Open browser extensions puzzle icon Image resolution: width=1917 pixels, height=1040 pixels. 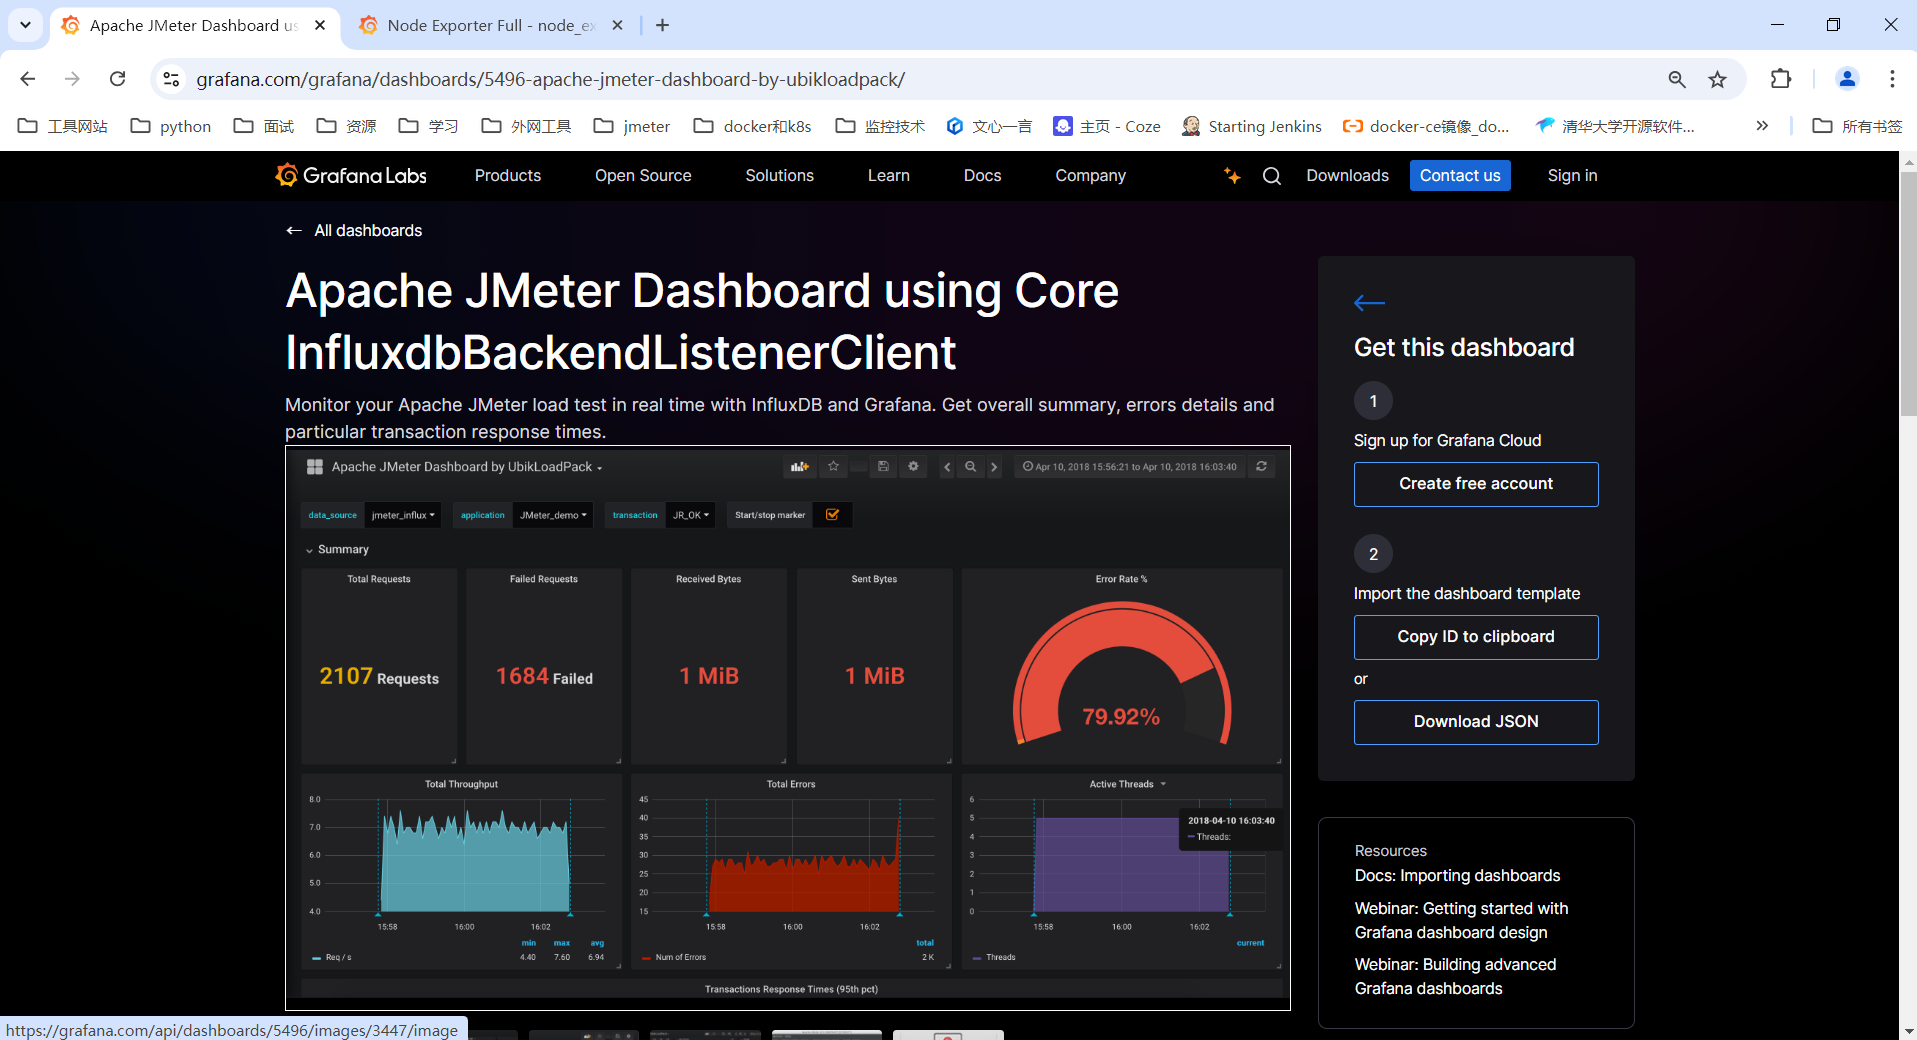[x=1781, y=79]
